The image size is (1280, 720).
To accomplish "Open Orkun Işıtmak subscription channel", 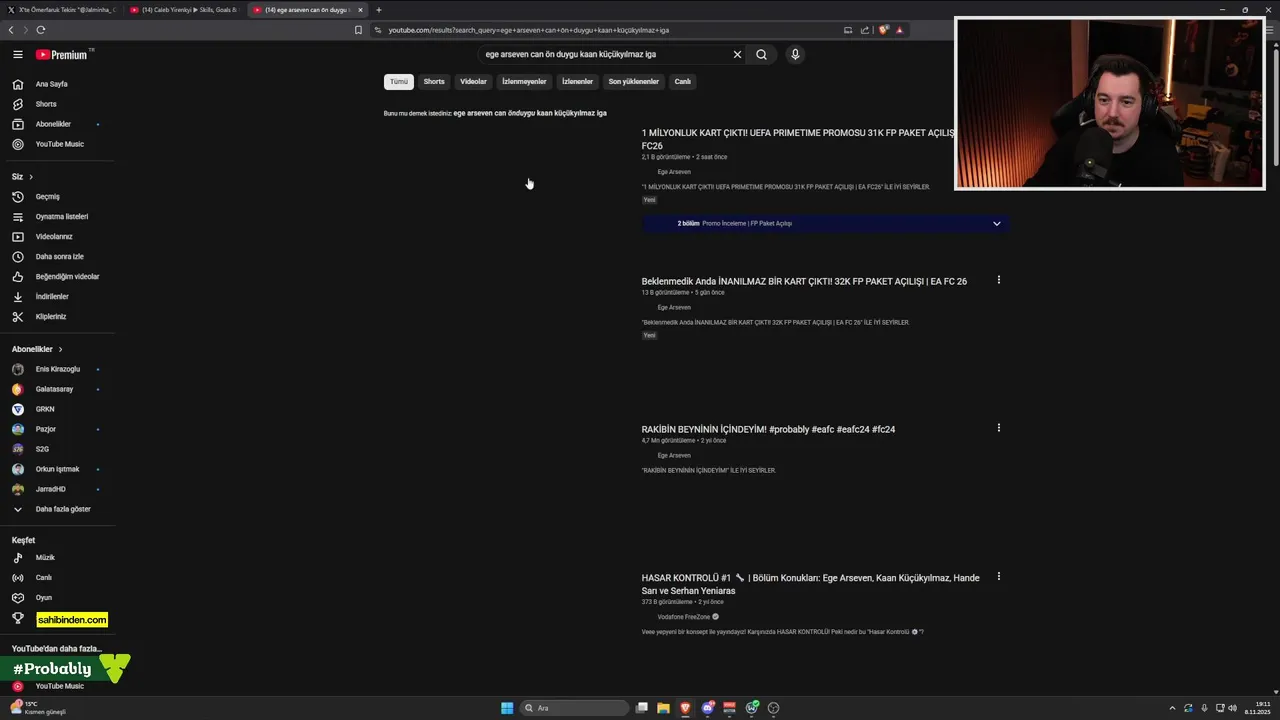I will pos(58,469).
